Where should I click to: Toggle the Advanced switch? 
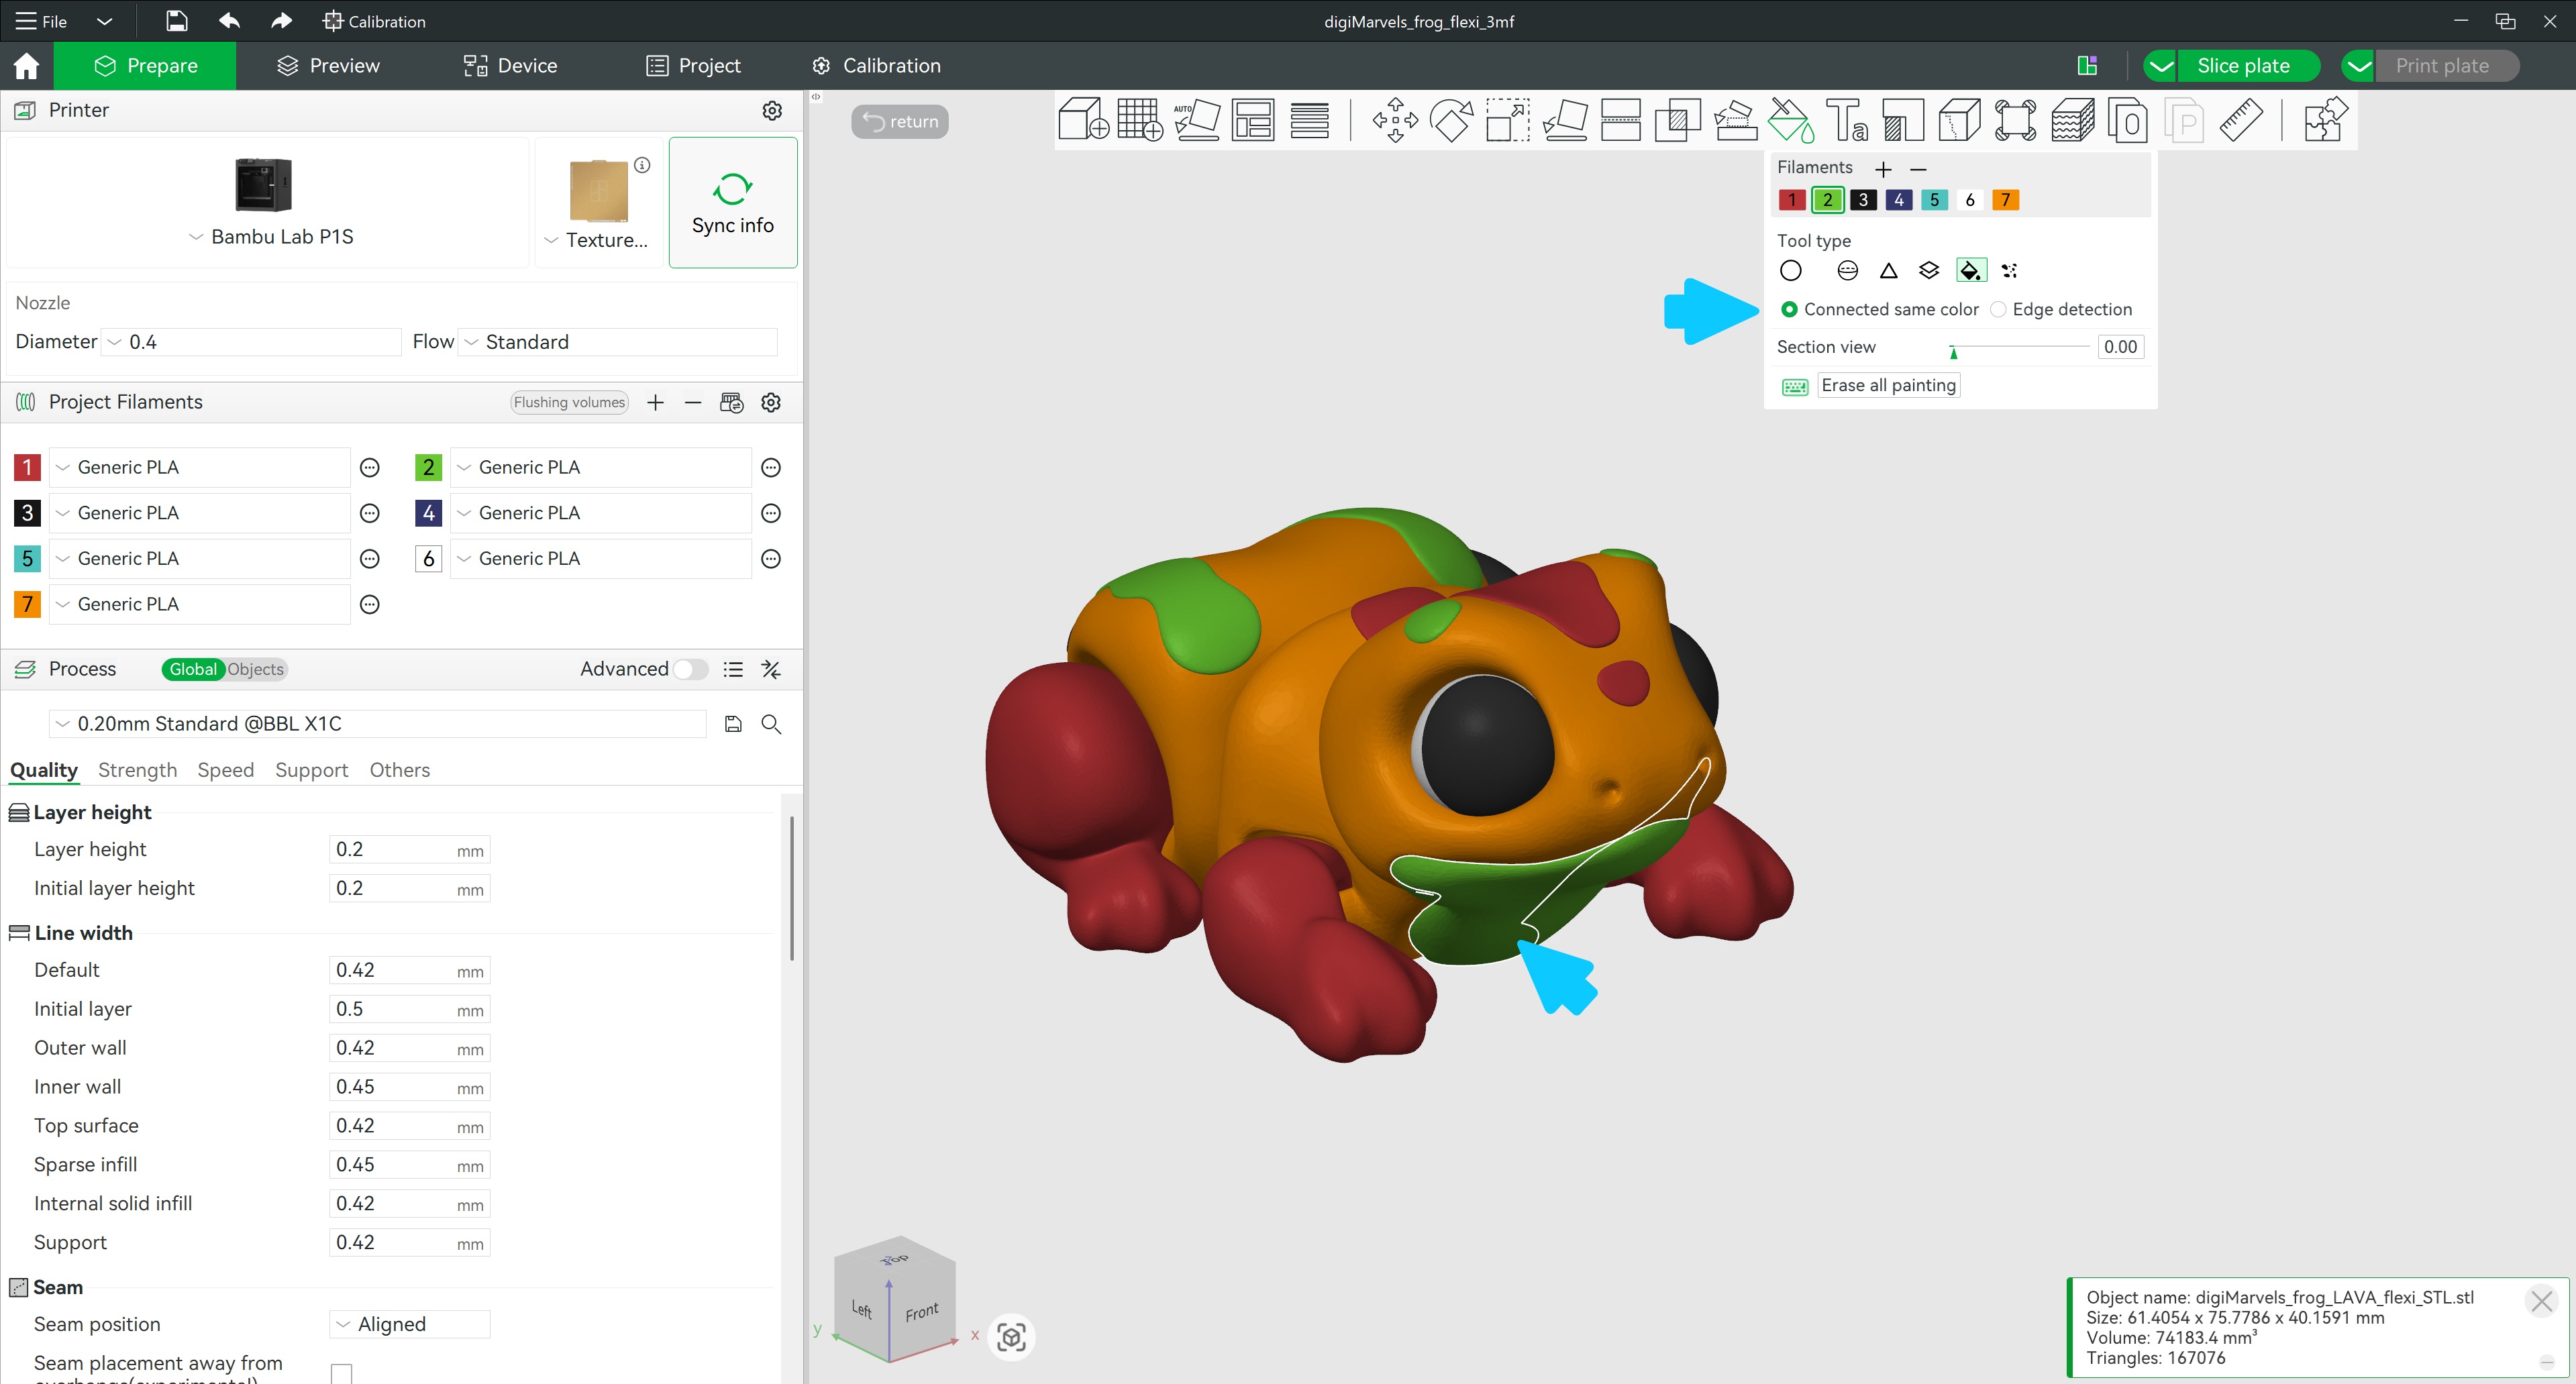(691, 669)
